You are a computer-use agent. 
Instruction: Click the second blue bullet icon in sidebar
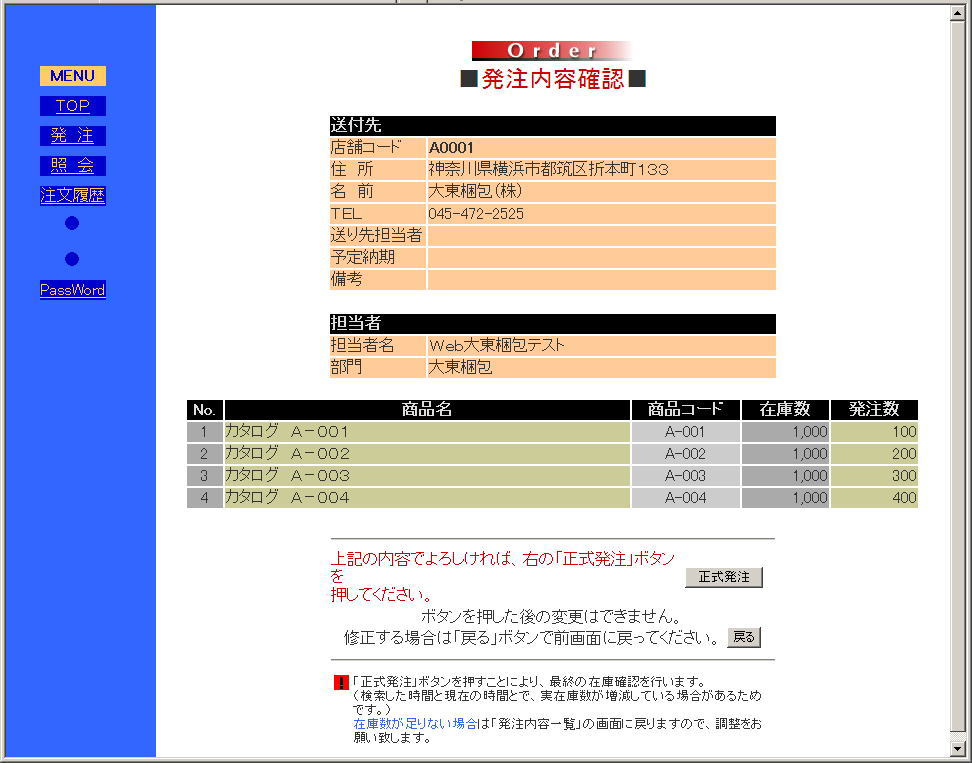pyautogui.click(x=71, y=258)
